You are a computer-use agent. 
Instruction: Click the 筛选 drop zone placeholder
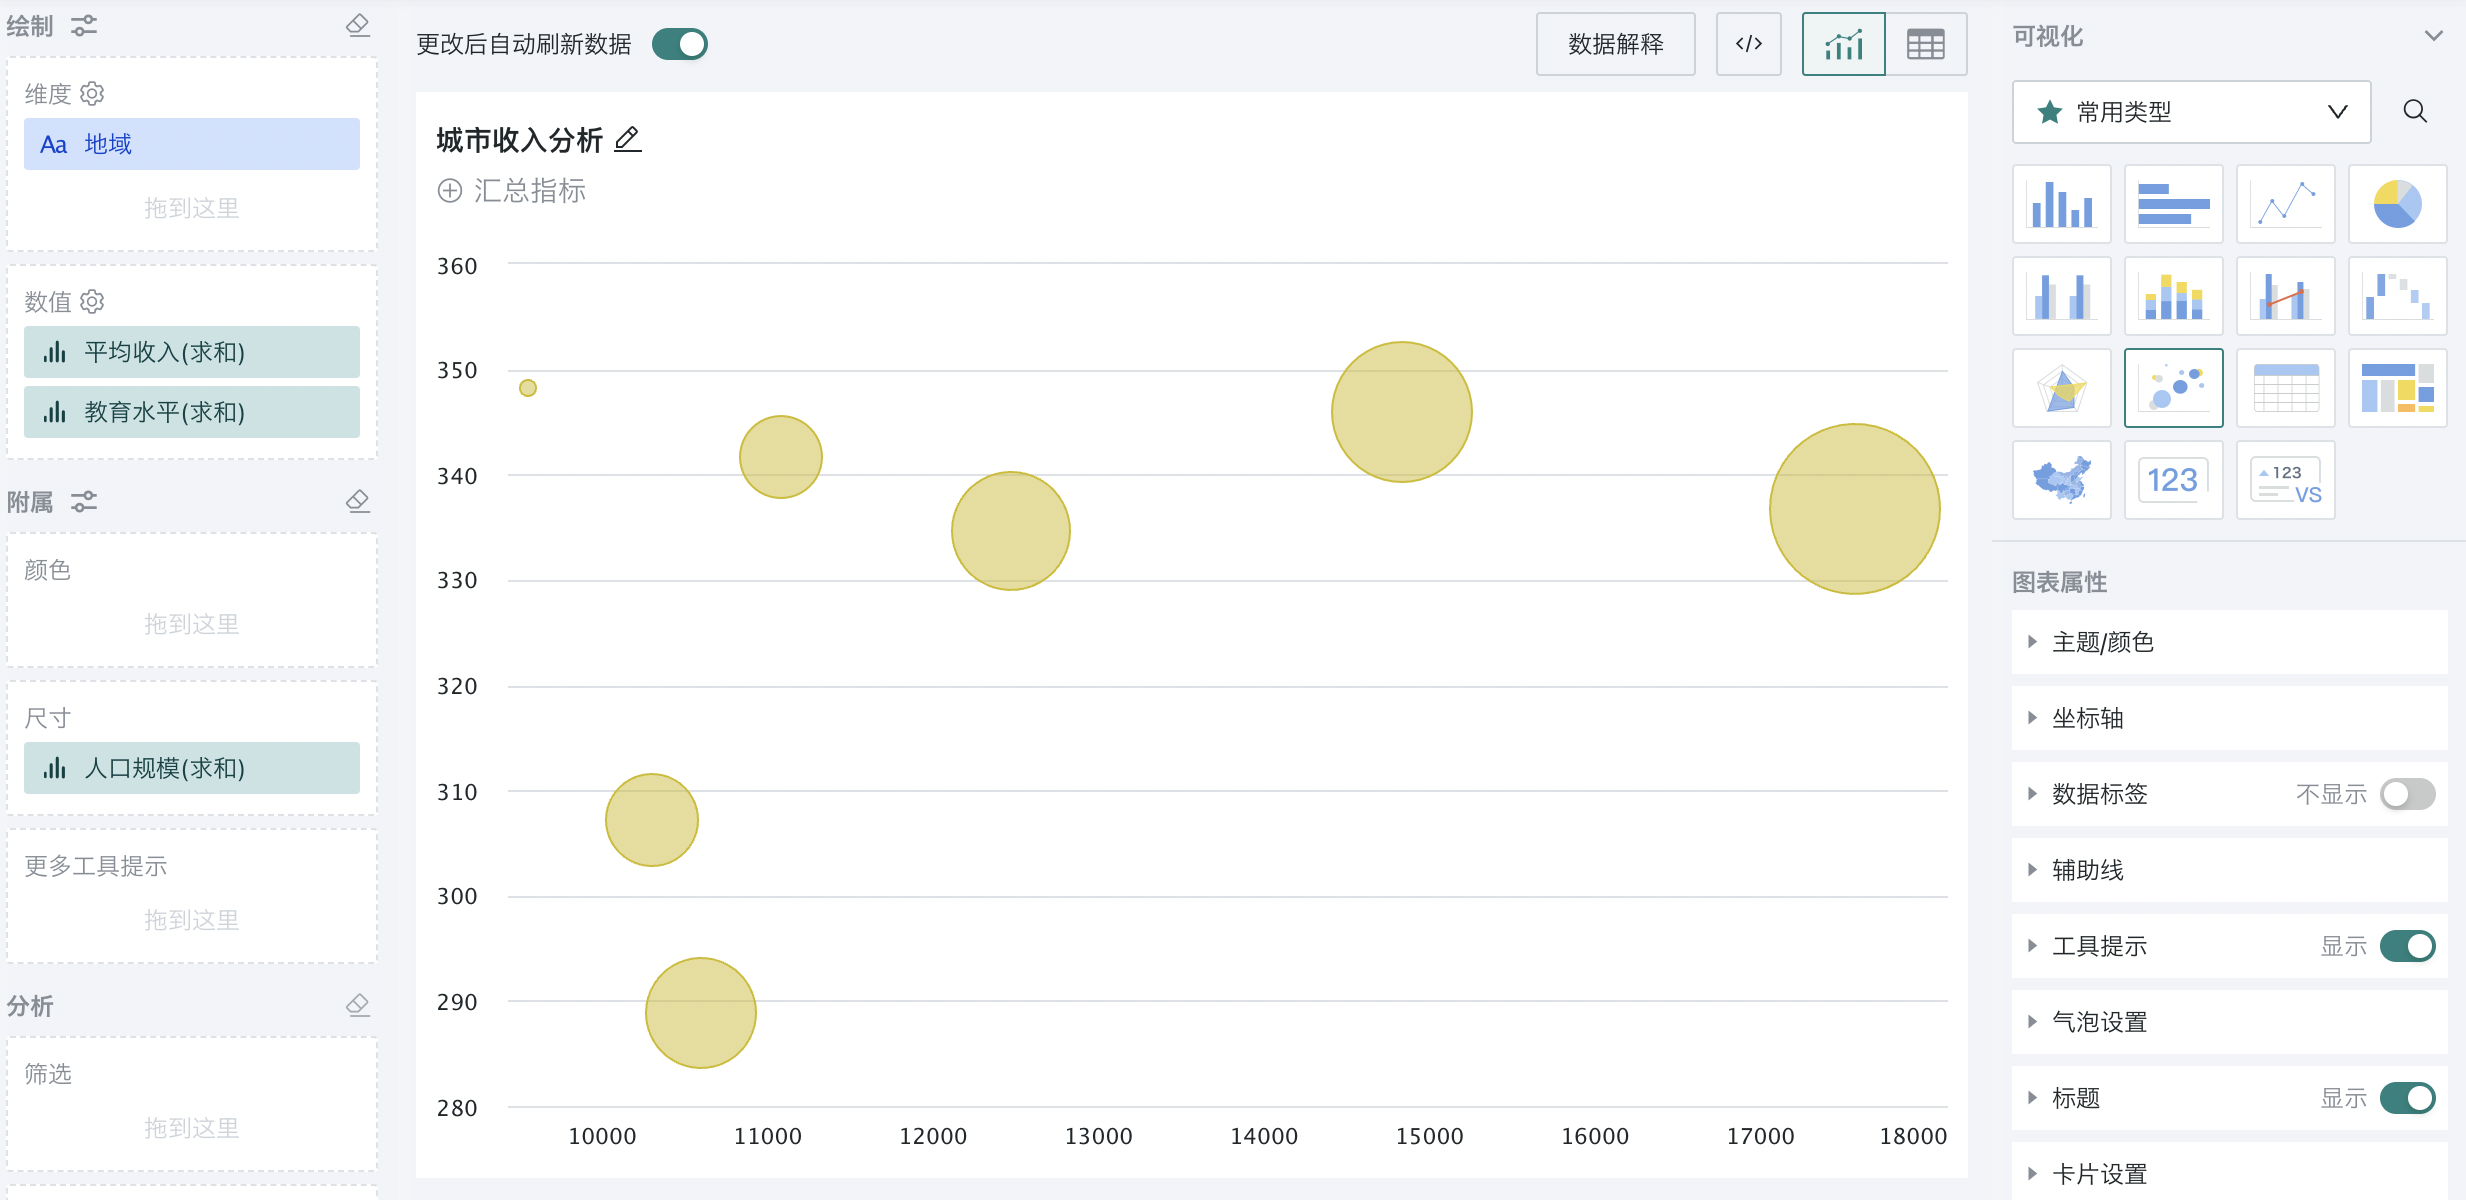pyautogui.click(x=192, y=1128)
